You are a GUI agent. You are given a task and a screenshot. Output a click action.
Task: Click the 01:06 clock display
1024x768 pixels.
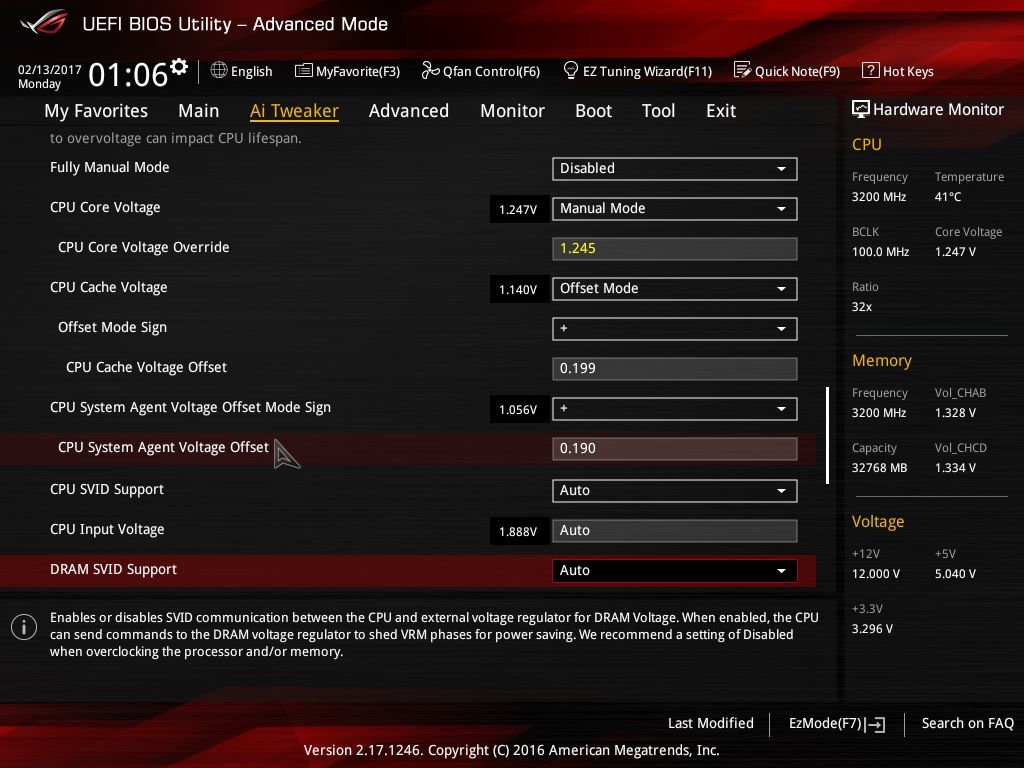click(128, 74)
